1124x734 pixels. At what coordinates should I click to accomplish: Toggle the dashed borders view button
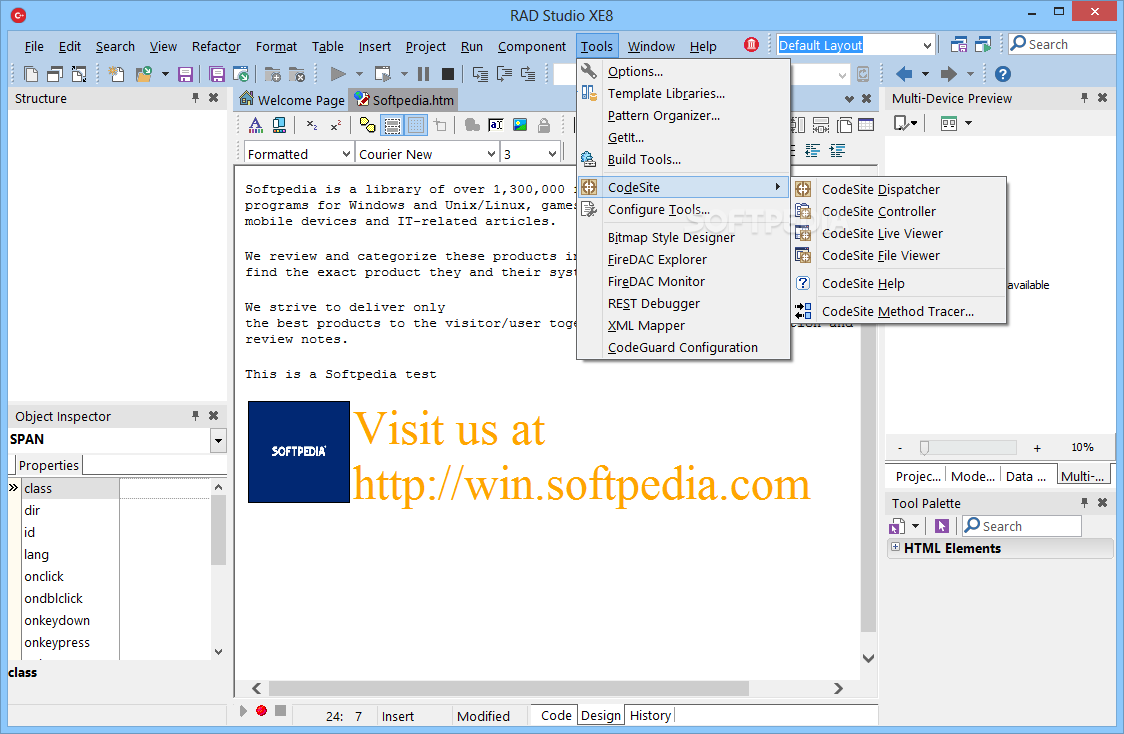[x=392, y=125]
